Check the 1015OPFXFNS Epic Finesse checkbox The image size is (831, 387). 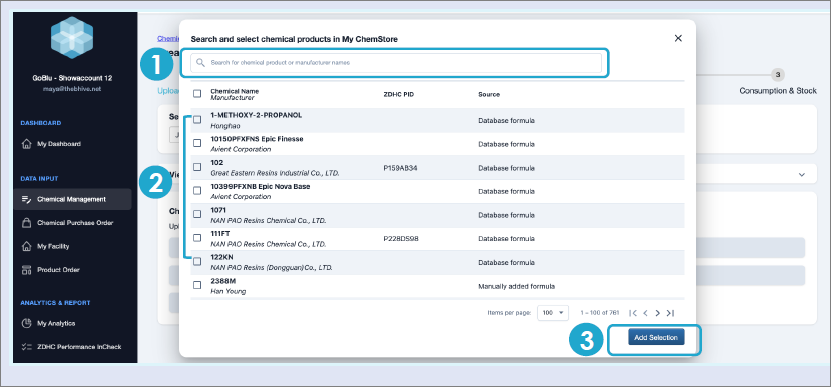[197, 143]
